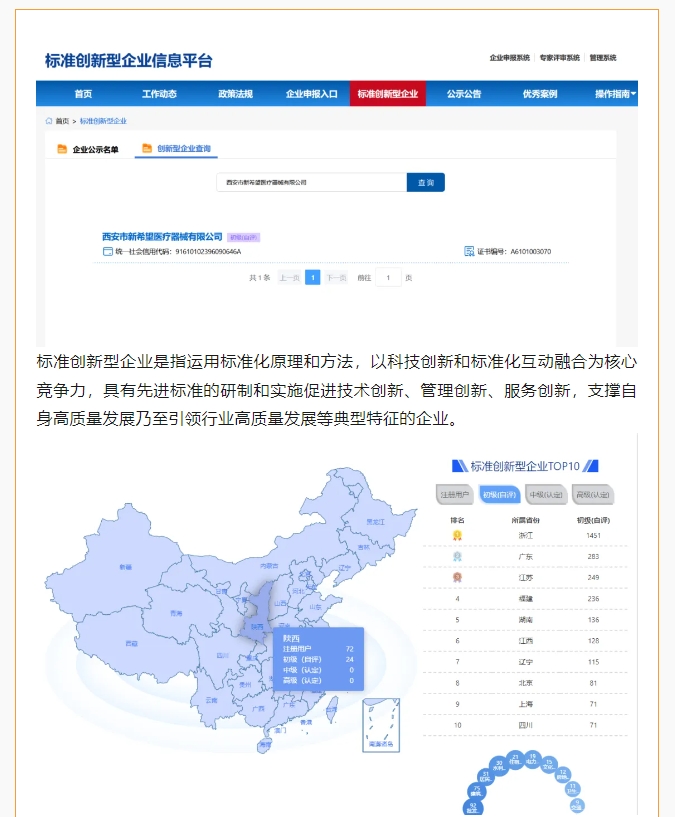675x817 pixels.
Task: Open the 公示公告 navigation tab
Action: coord(464,94)
